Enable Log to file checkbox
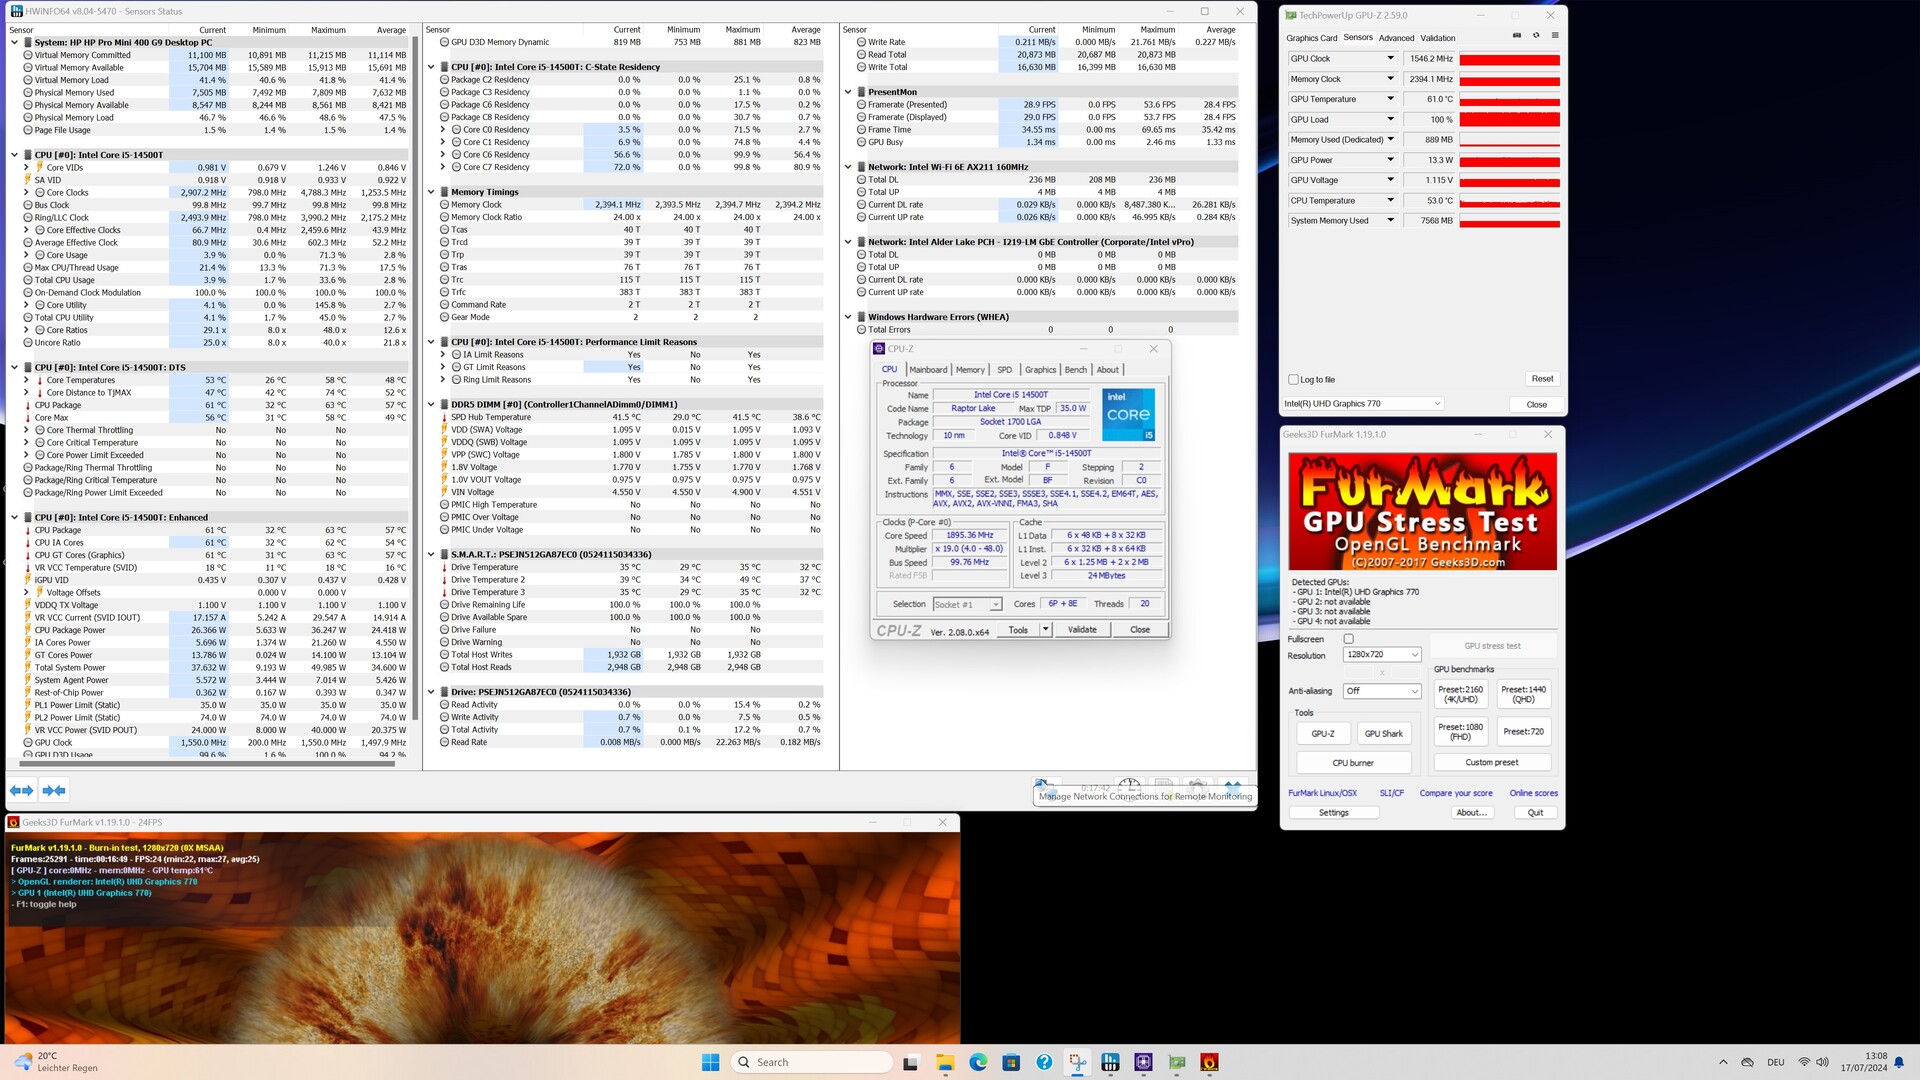Screen dimensions: 1920x1080 pos(1294,380)
